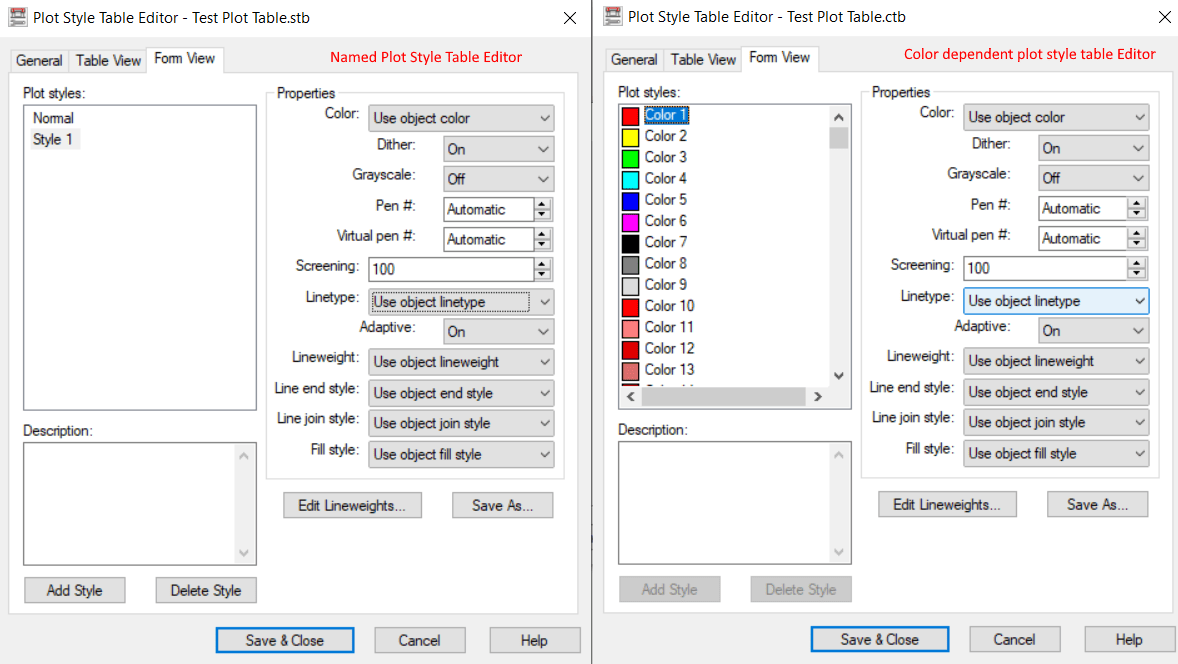This screenshot has height=664, width=1178.
Task: Open Lineweight dropdown in ctb editor
Action: [x=1056, y=361]
